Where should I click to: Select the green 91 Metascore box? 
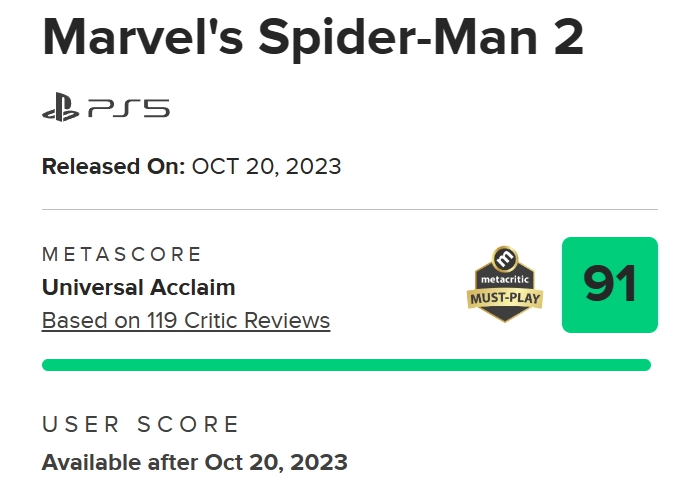pos(609,285)
